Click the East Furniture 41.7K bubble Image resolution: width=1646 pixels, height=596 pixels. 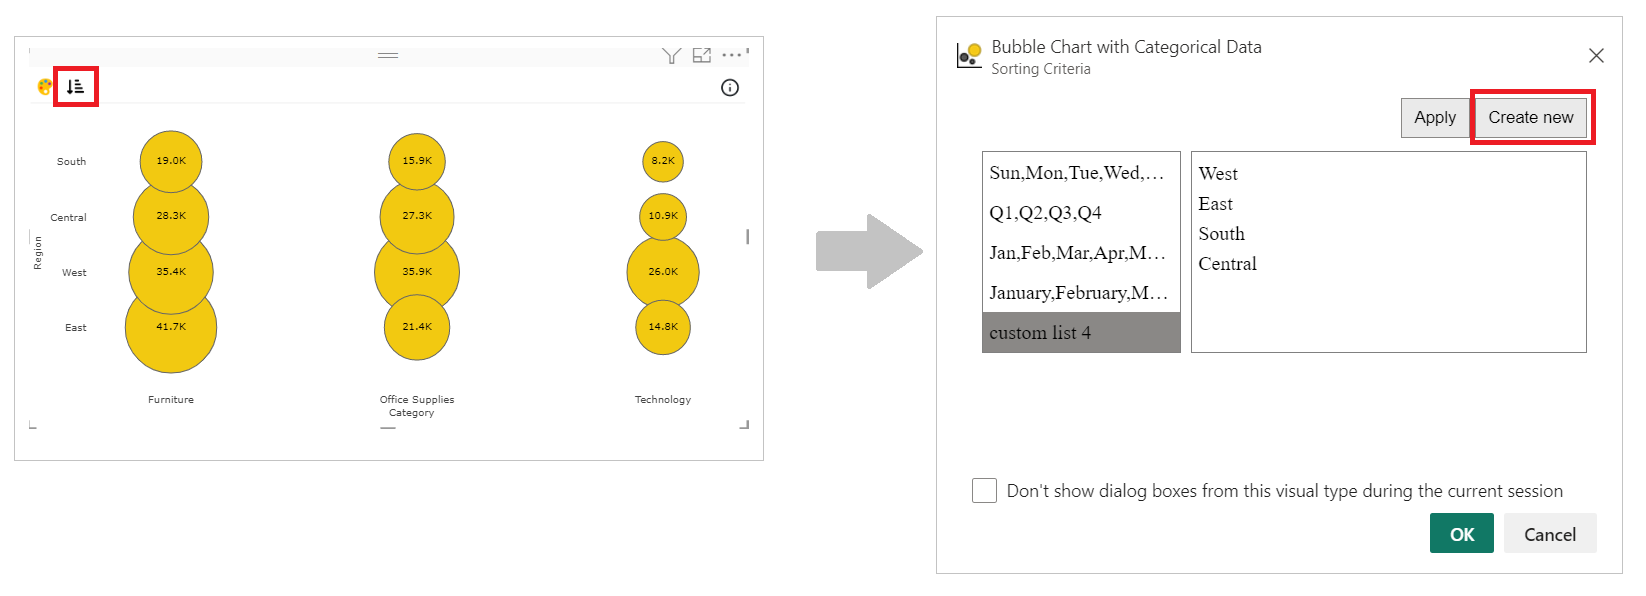[x=171, y=327]
